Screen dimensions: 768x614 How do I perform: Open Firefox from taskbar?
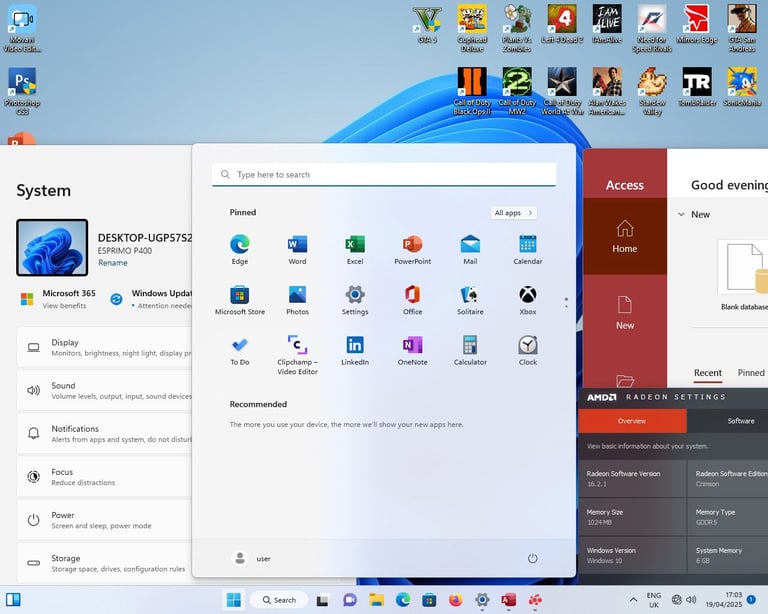[x=456, y=600]
